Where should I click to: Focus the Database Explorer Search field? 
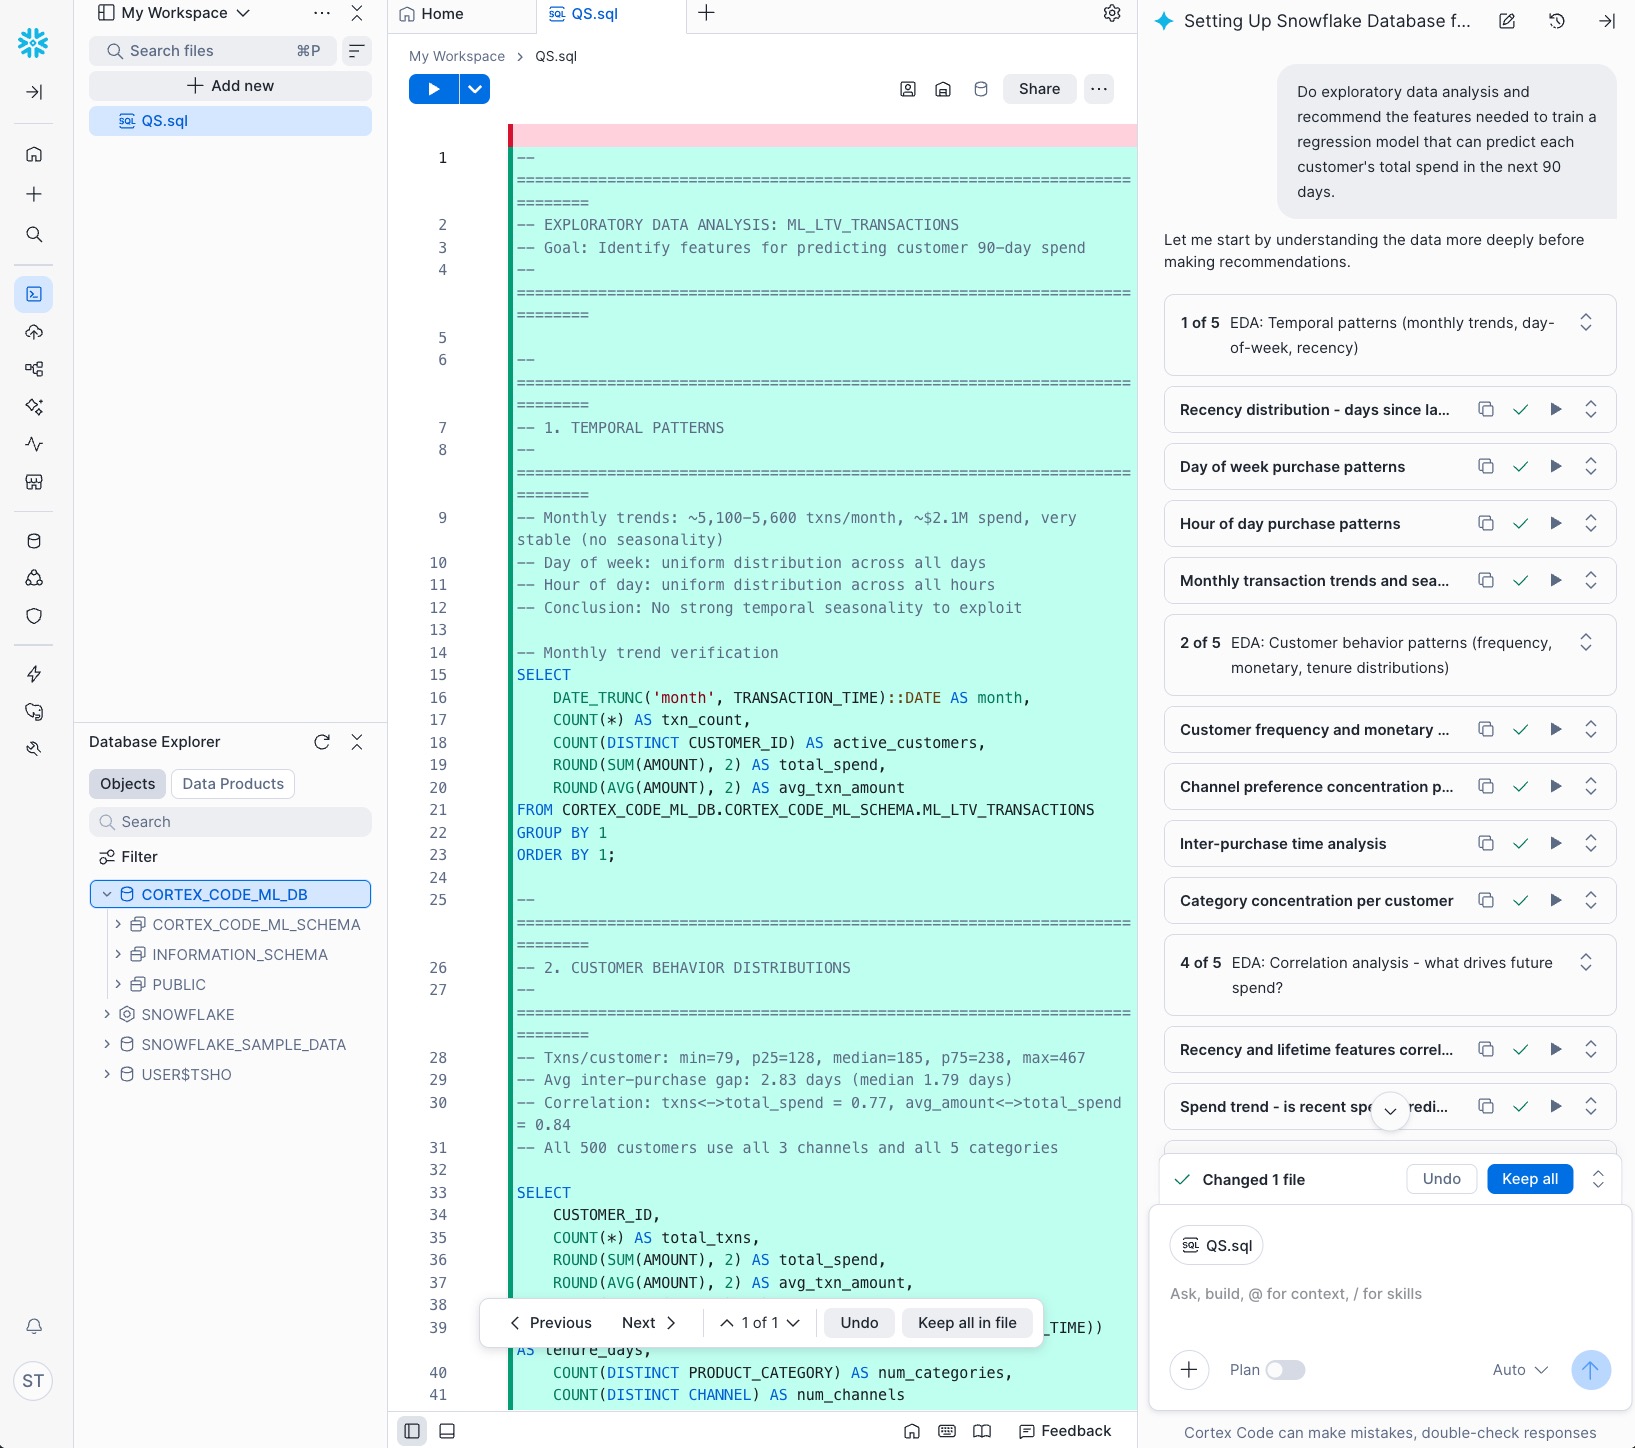230,822
